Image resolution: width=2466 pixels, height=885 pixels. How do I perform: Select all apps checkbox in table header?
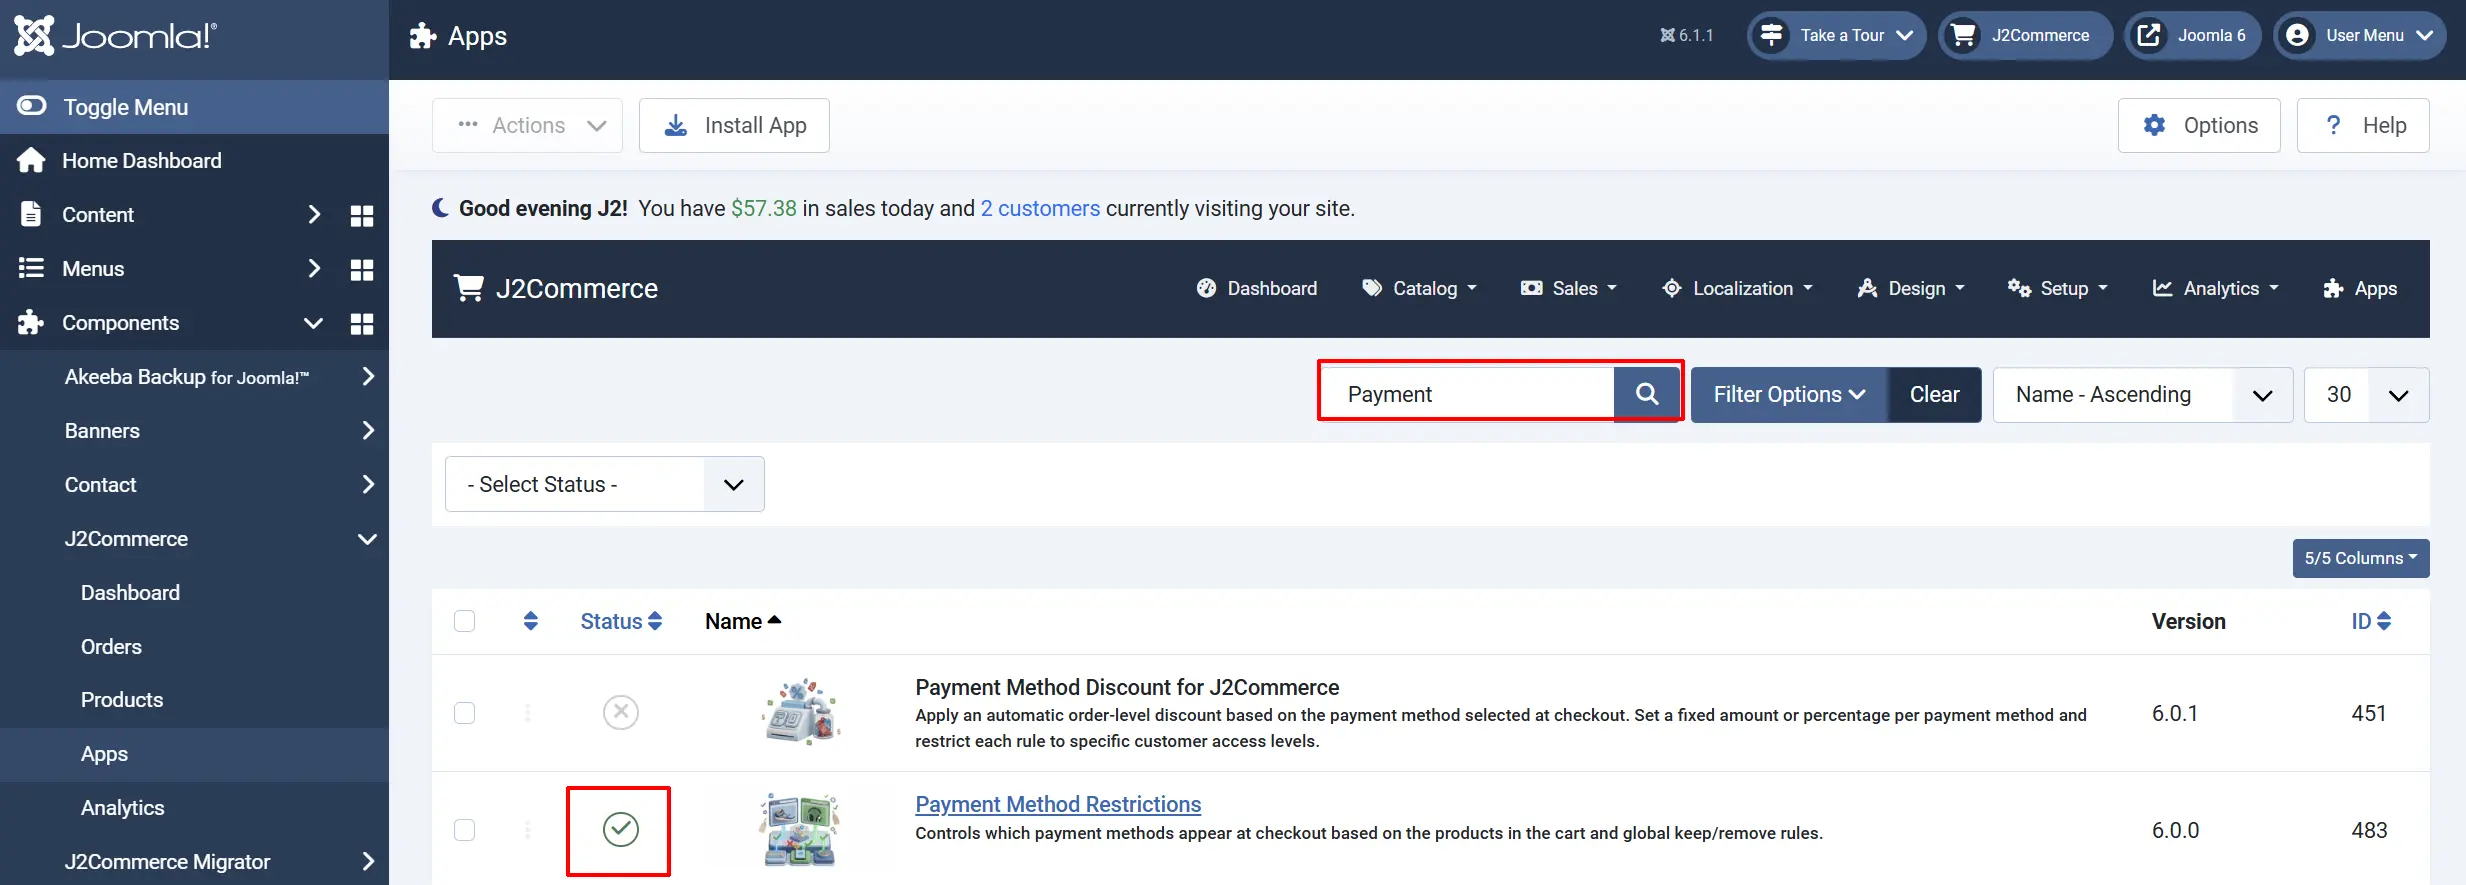point(464,621)
